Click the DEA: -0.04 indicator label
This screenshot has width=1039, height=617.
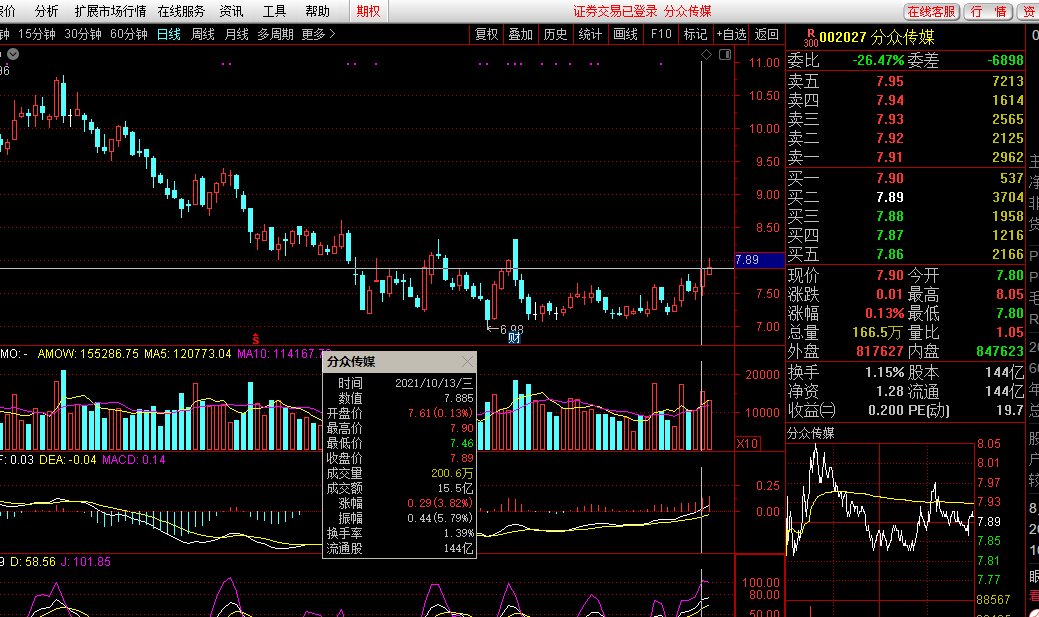[68, 460]
